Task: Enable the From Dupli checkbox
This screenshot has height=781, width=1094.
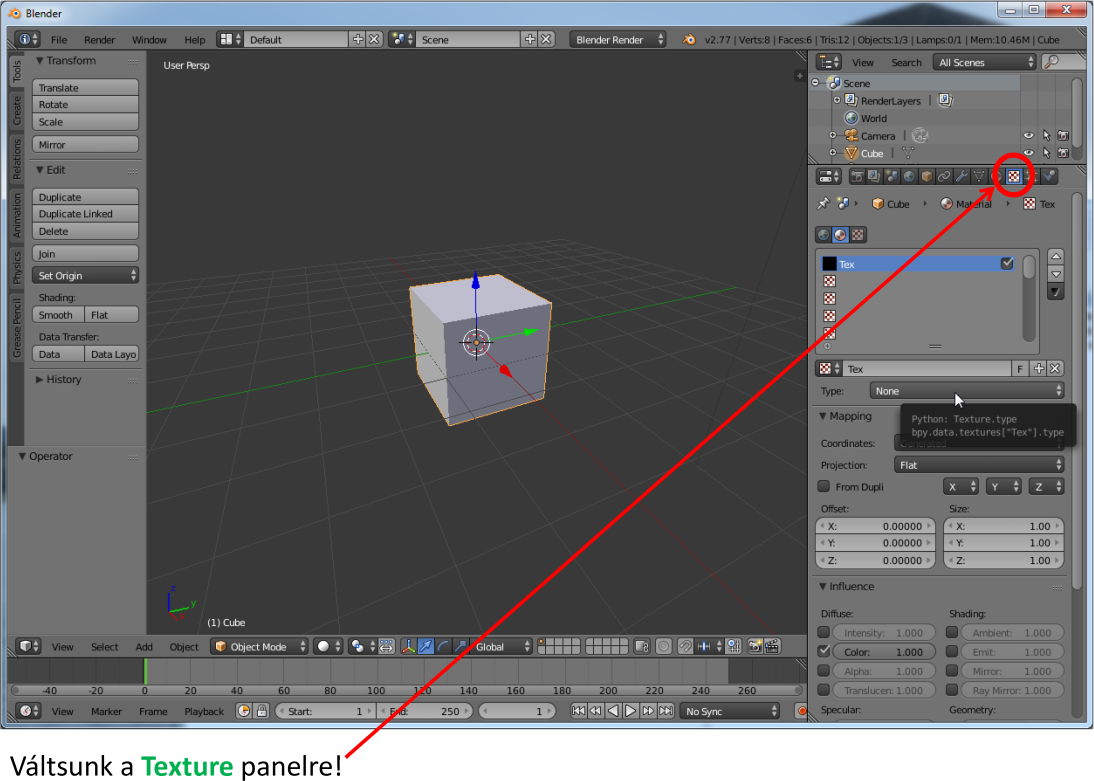Action: pyautogui.click(x=824, y=486)
